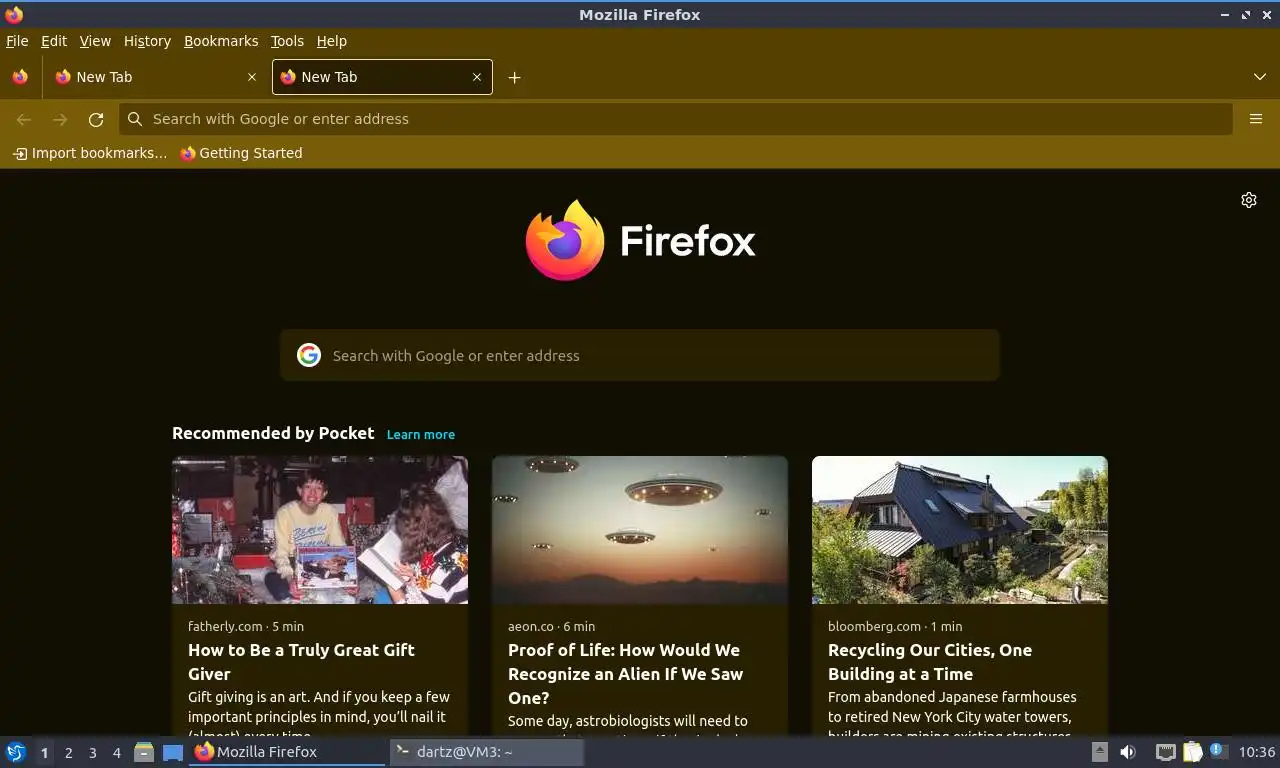The width and height of the screenshot is (1280, 768).
Task: Switch to the dartz@VM3 terminal window
Action: coord(486,752)
